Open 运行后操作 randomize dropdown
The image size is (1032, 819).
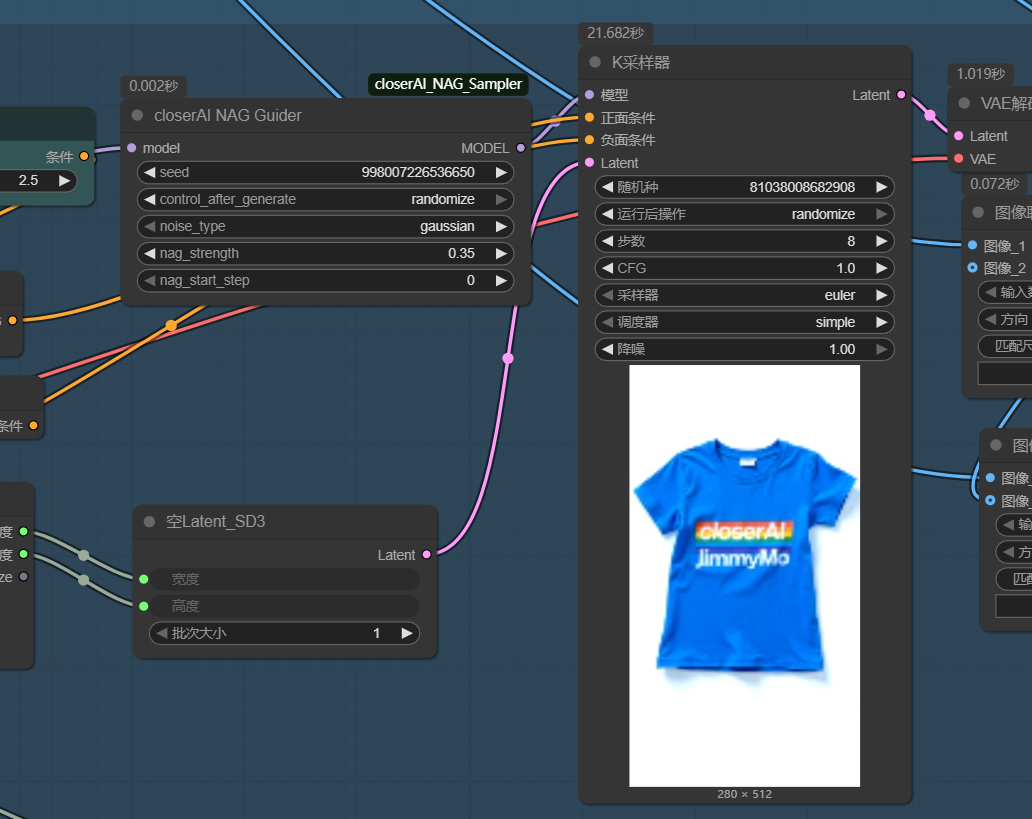click(744, 214)
